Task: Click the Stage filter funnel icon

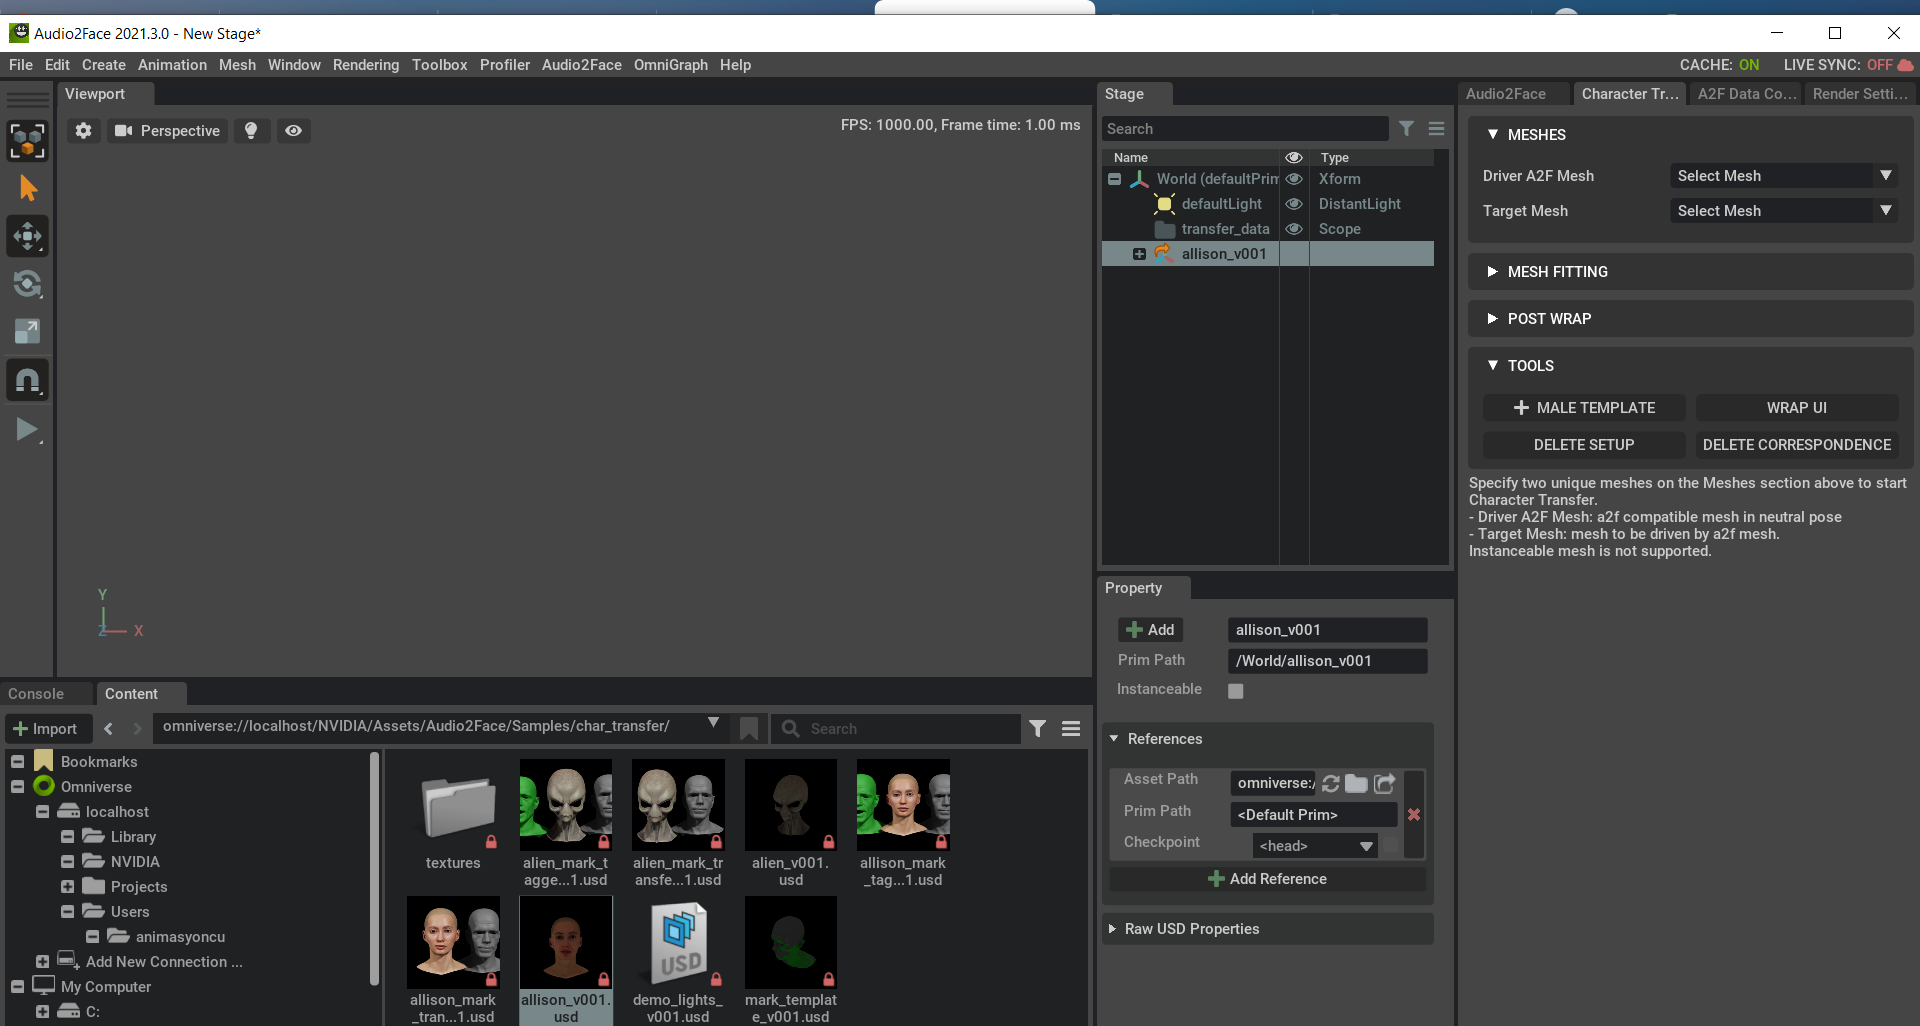Action: point(1406,128)
